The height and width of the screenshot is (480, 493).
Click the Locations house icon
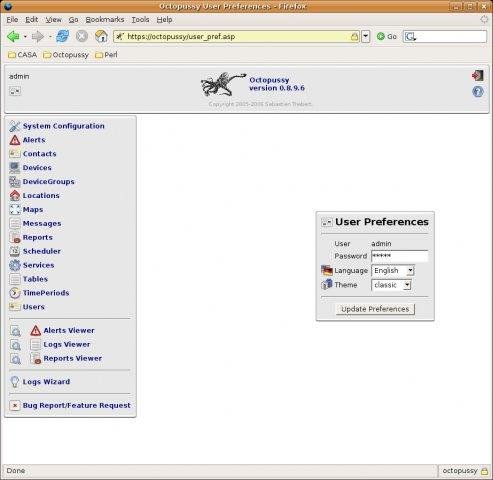coord(15,196)
